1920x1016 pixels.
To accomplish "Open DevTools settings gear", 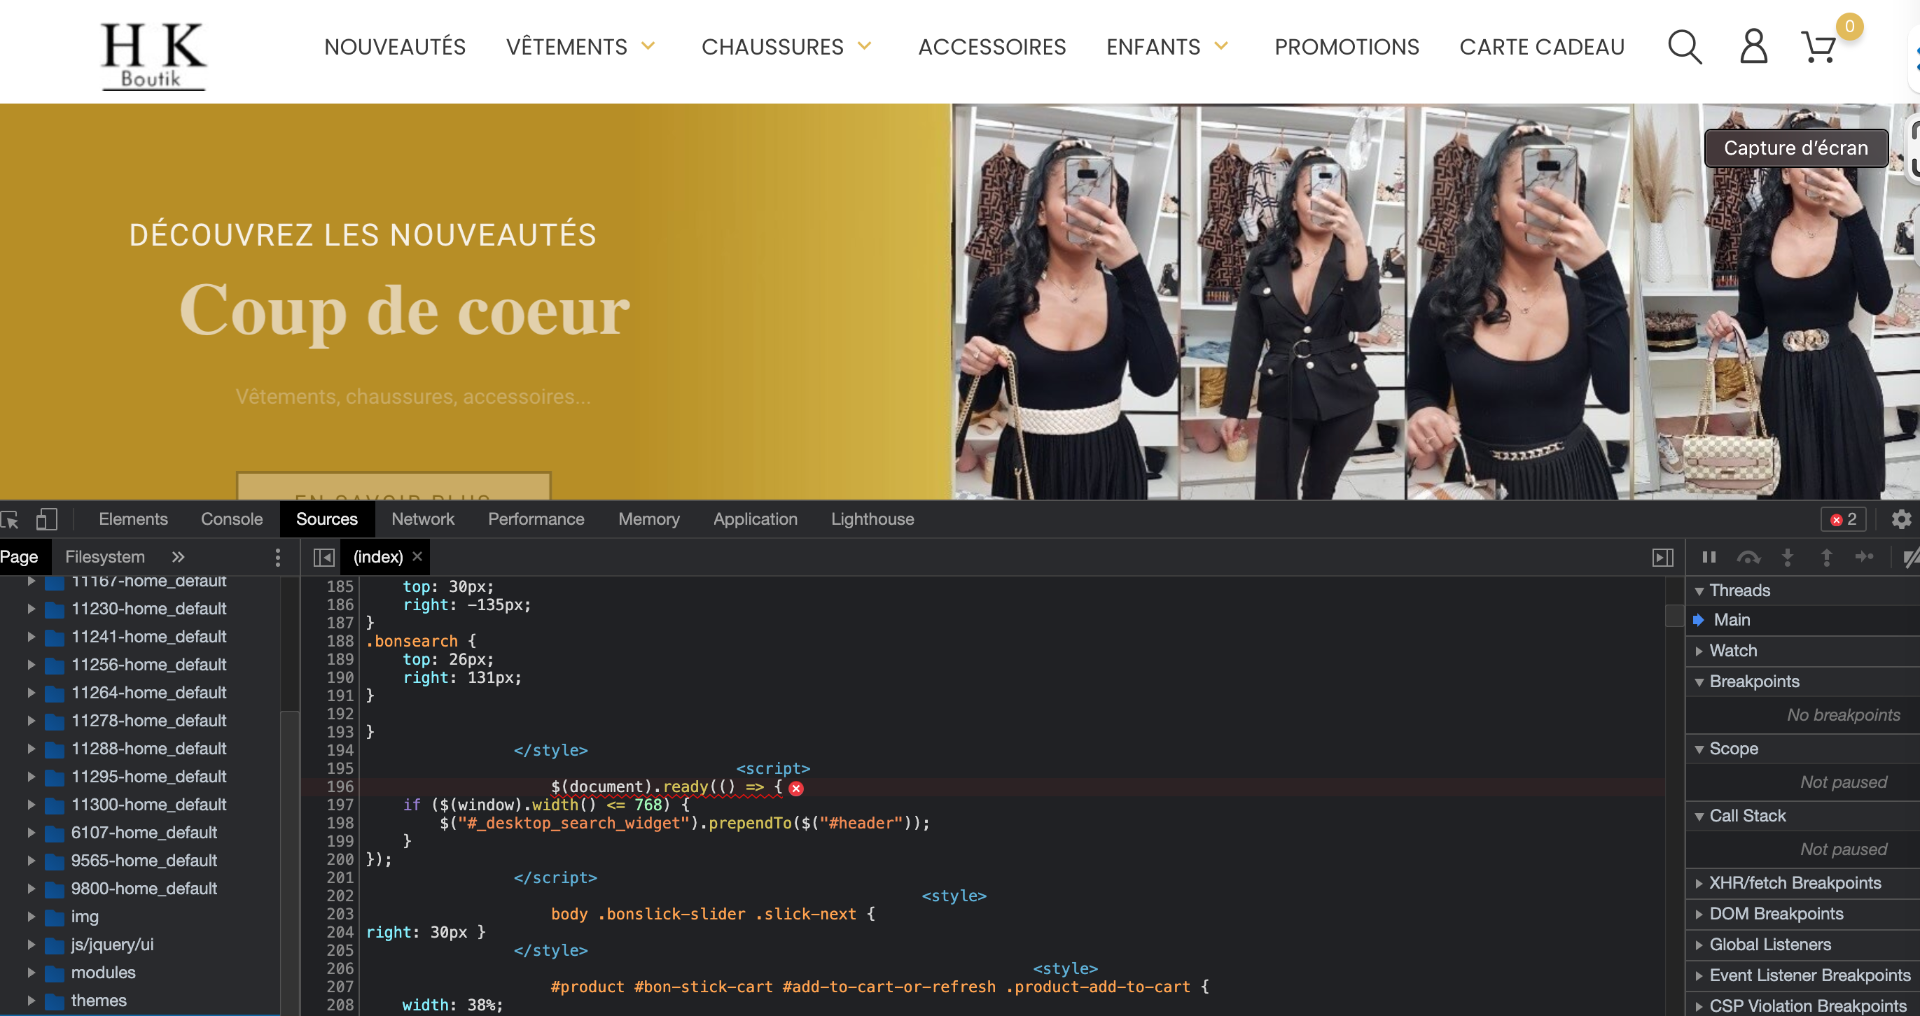I will click(x=1901, y=519).
